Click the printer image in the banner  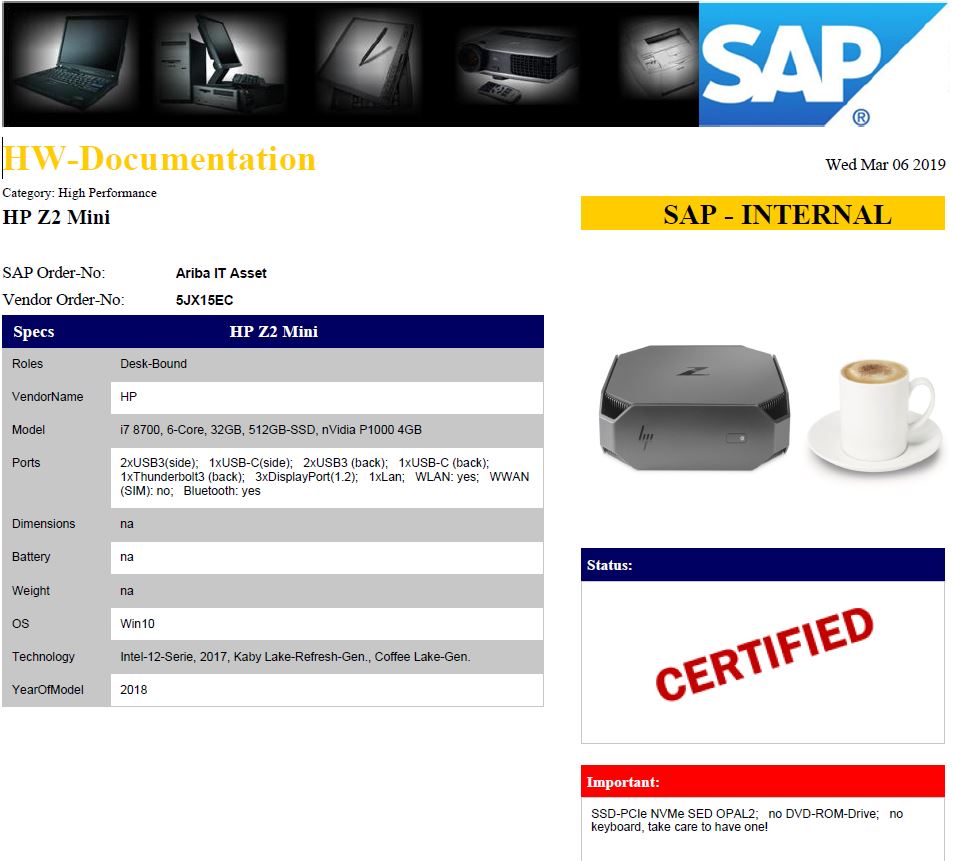tap(661, 61)
